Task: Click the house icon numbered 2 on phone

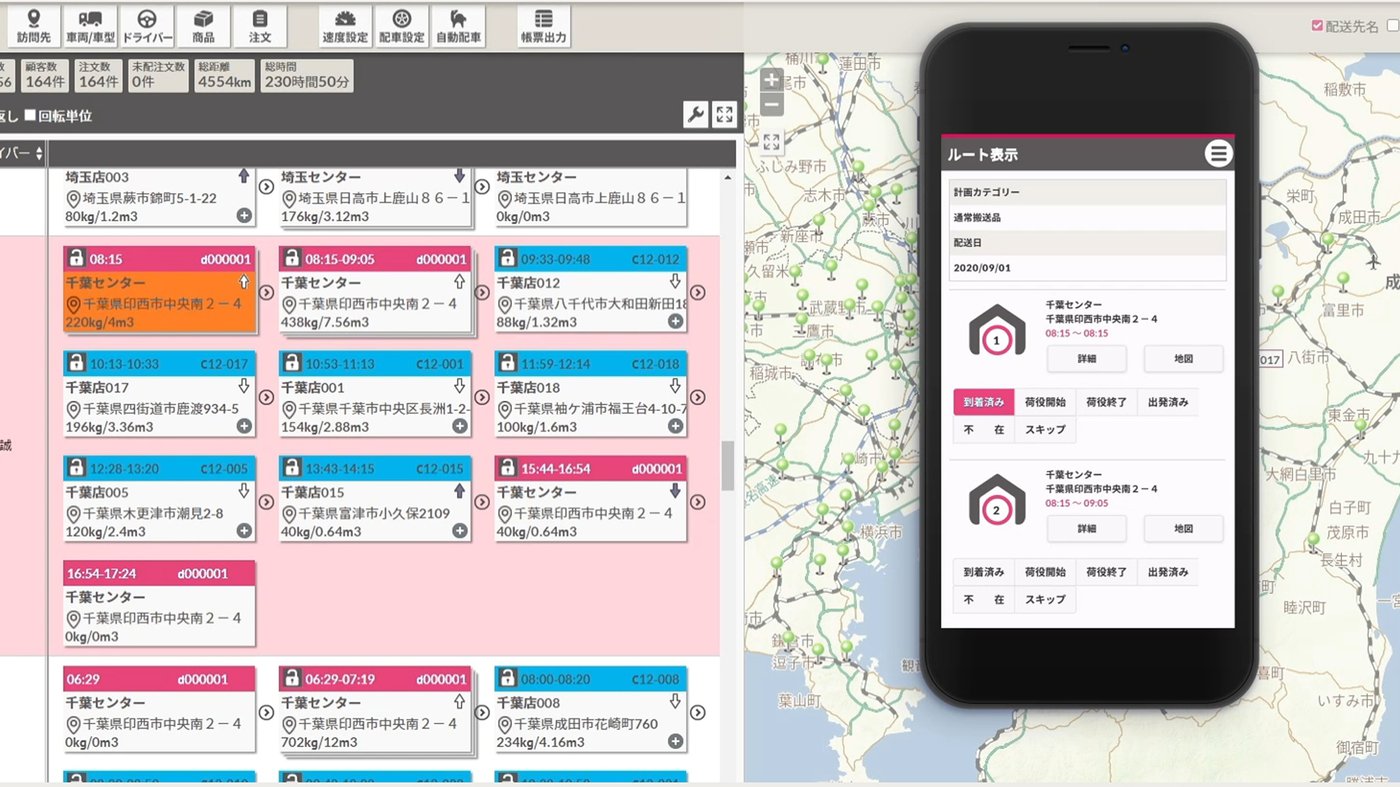Action: tap(997, 501)
